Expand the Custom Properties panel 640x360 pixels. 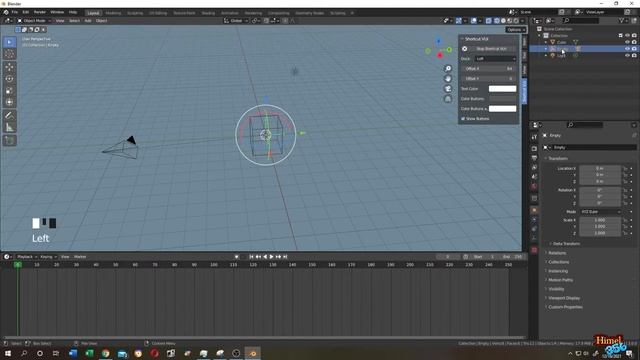click(565, 307)
